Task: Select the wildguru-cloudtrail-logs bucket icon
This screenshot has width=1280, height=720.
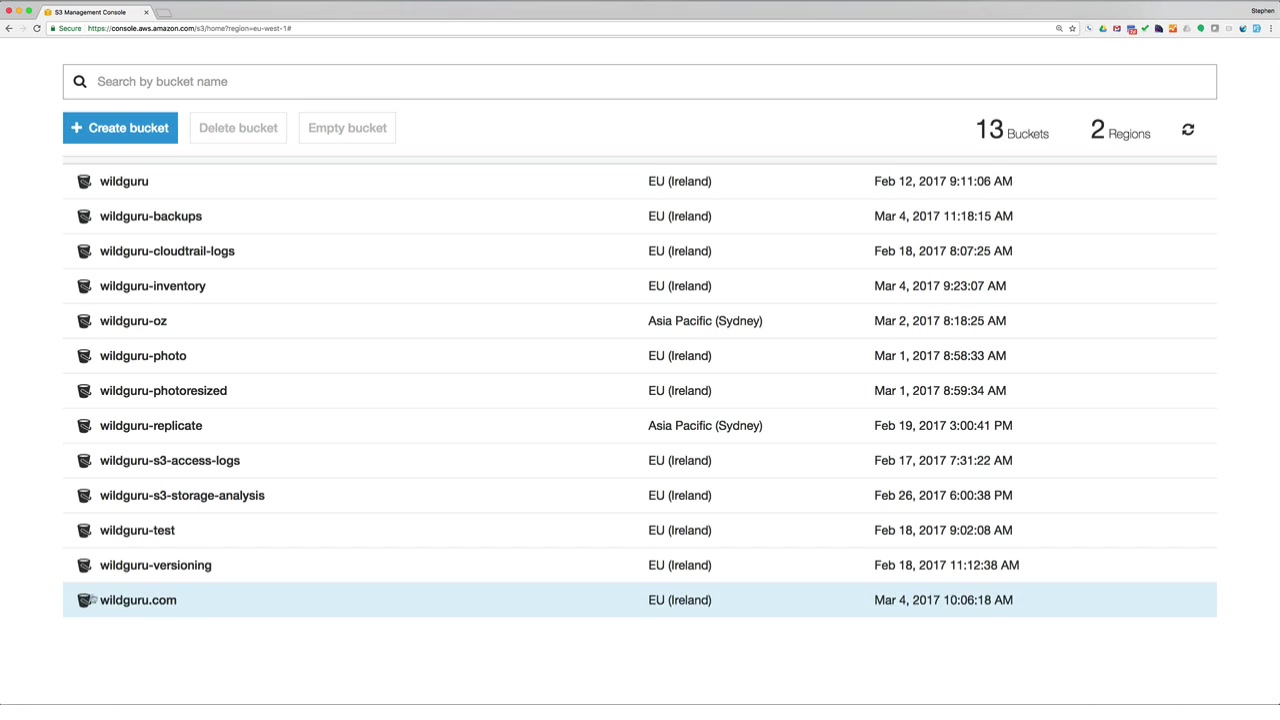Action: pyautogui.click(x=84, y=251)
